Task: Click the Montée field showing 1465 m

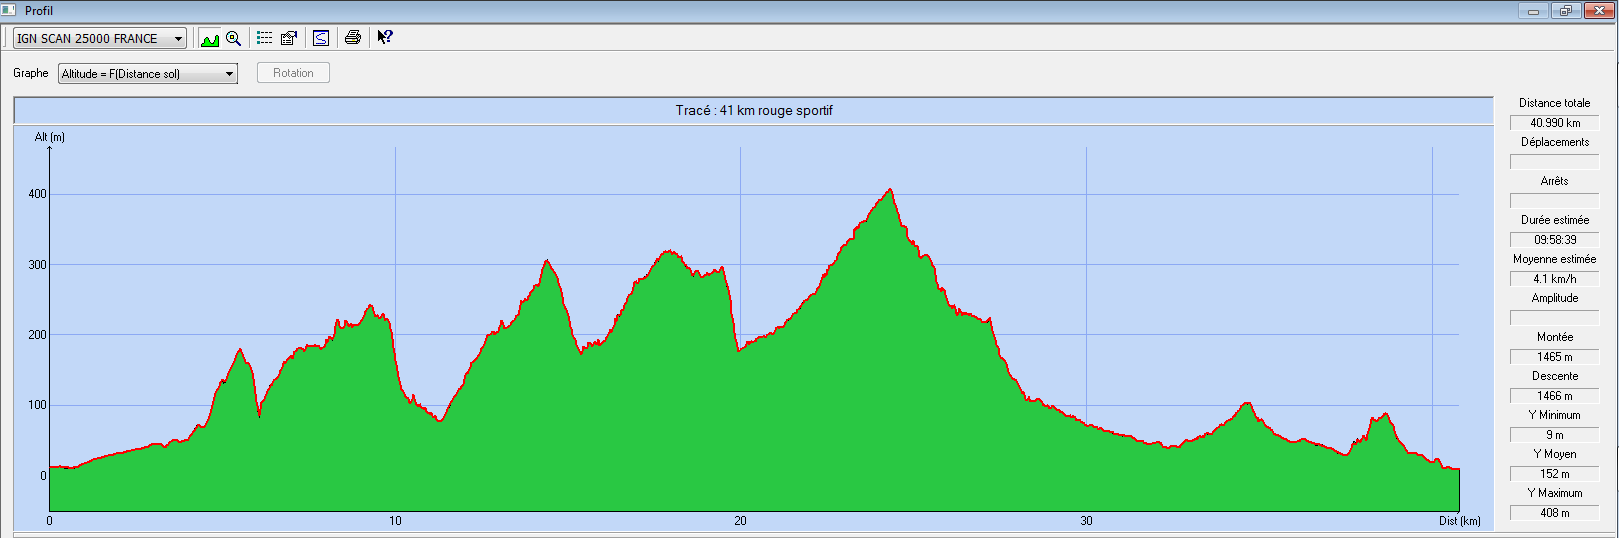Action: point(1555,357)
